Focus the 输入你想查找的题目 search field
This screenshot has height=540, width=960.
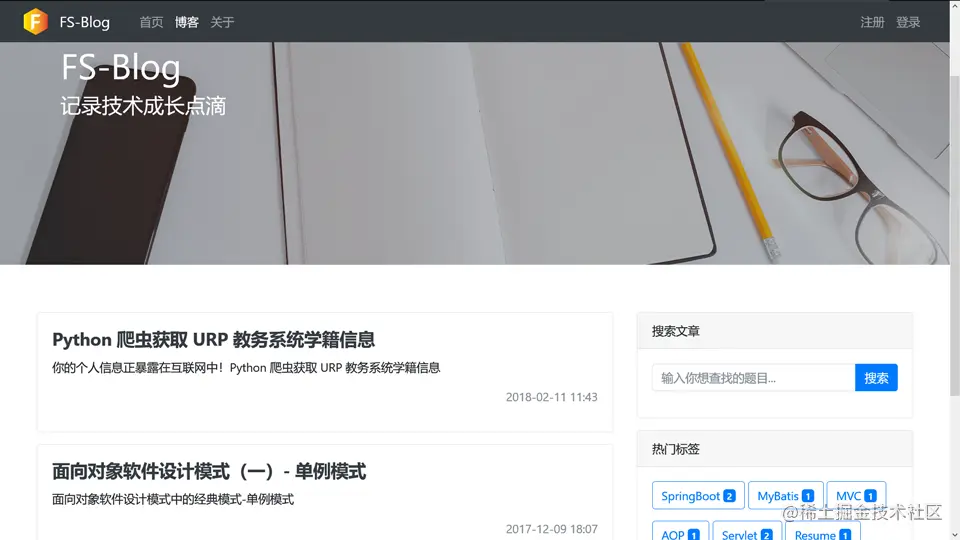pos(754,378)
